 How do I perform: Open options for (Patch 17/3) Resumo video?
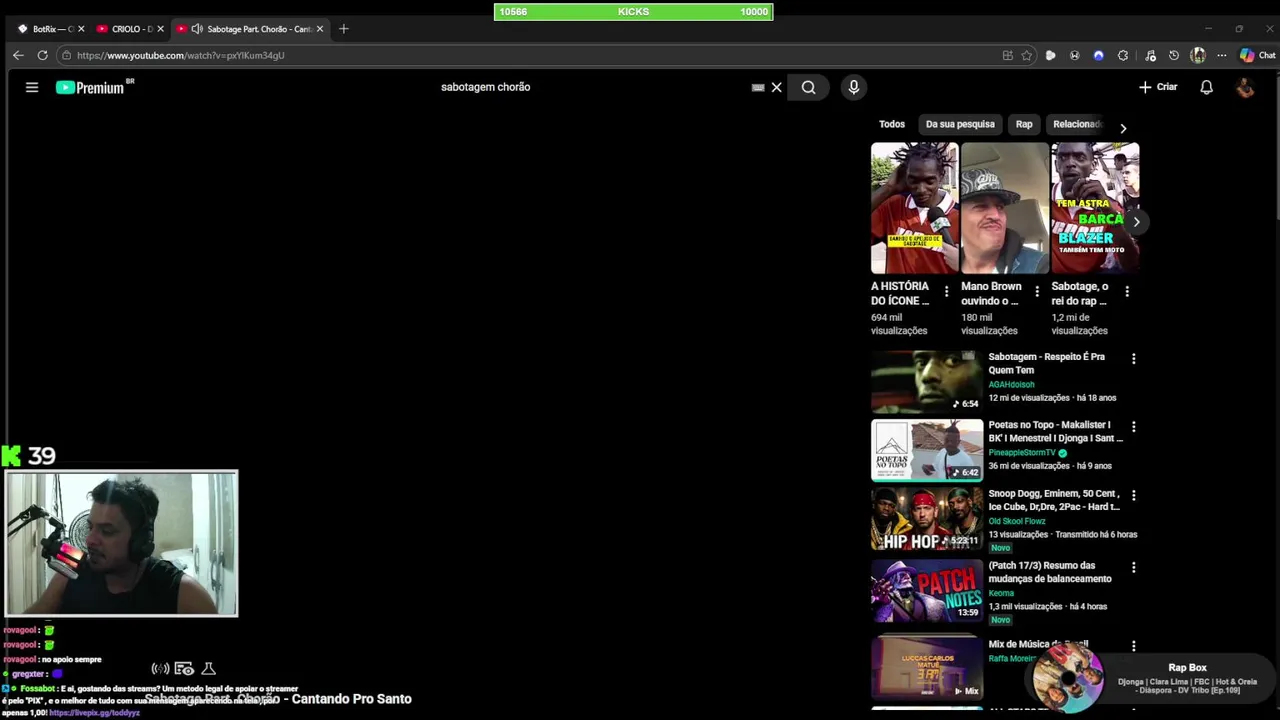1133,567
